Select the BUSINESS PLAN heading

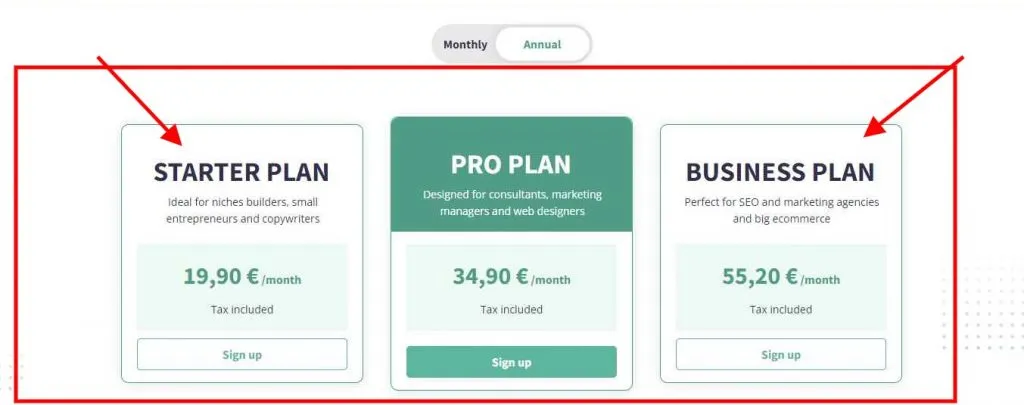click(780, 172)
